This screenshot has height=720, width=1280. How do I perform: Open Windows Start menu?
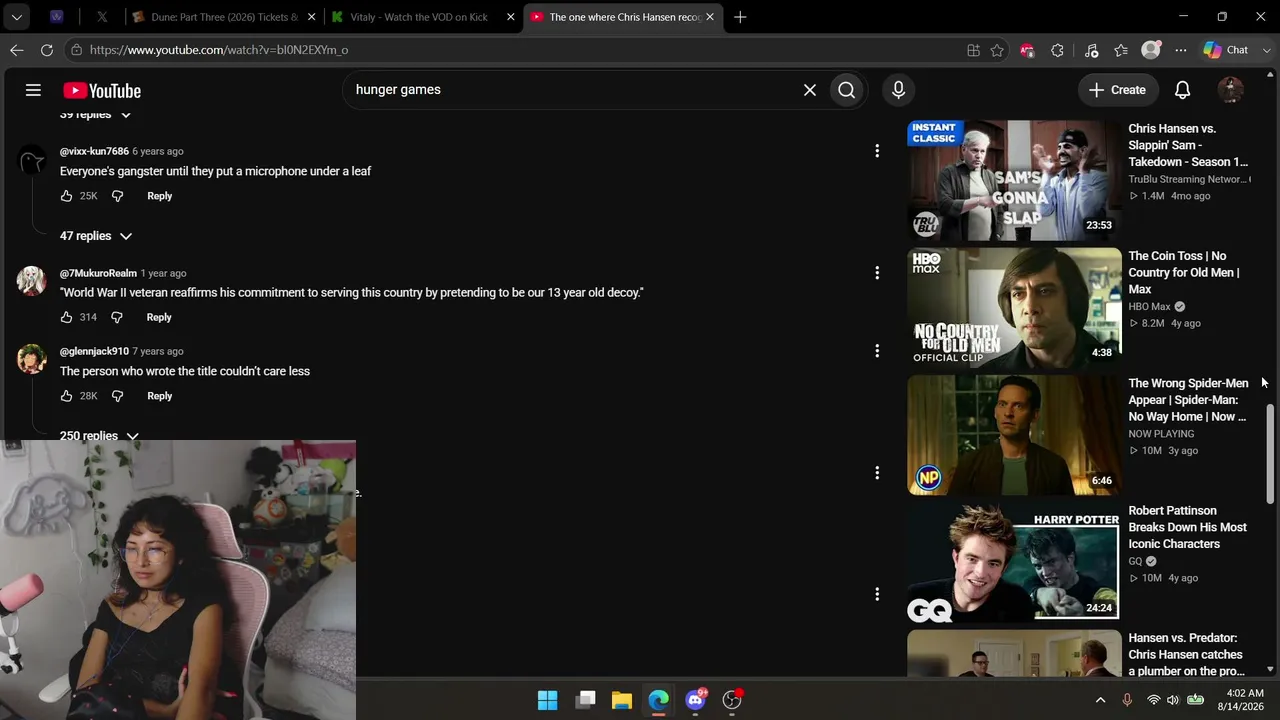(x=548, y=700)
